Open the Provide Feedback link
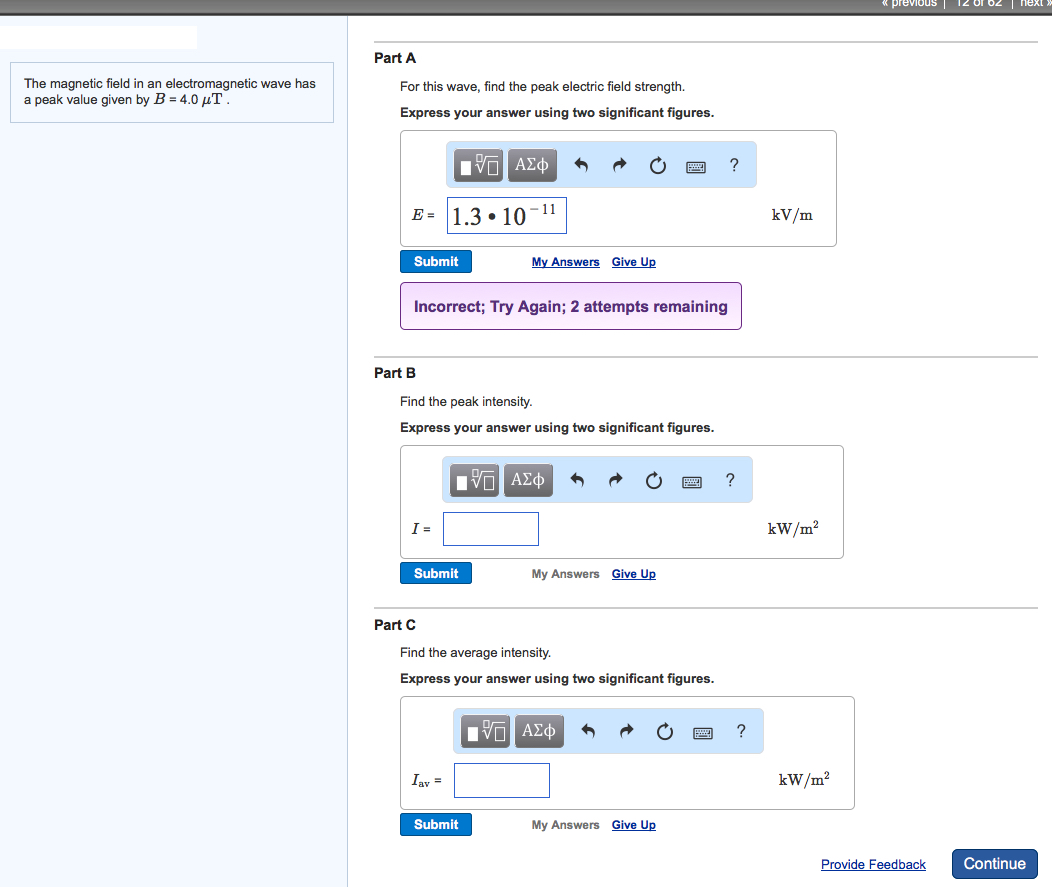This screenshot has width=1052, height=887. 874,865
